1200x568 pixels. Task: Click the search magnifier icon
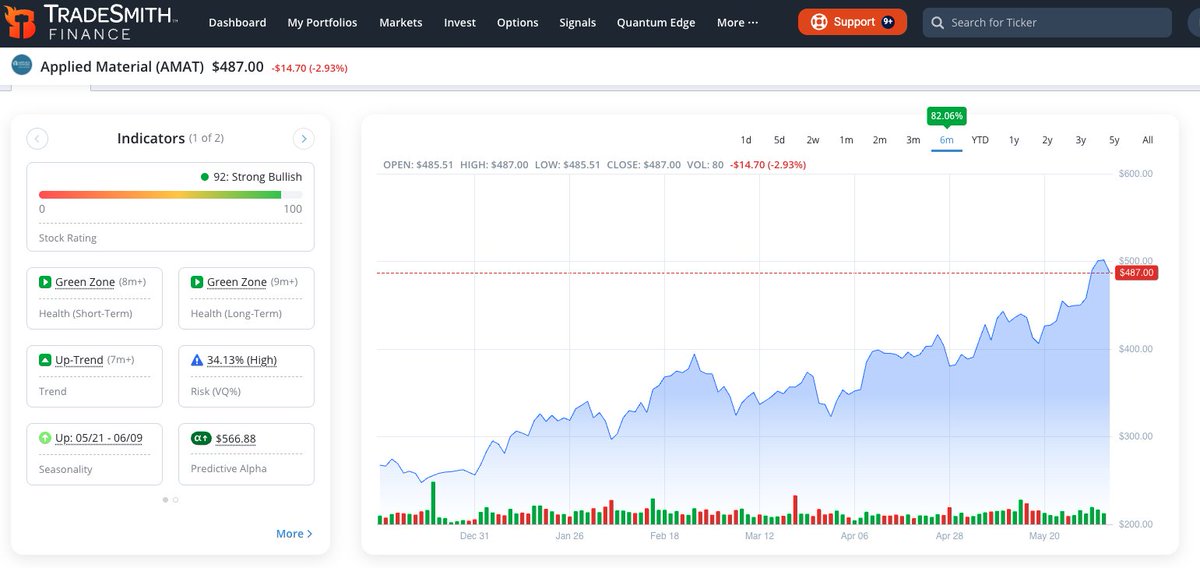pyautogui.click(x=937, y=22)
